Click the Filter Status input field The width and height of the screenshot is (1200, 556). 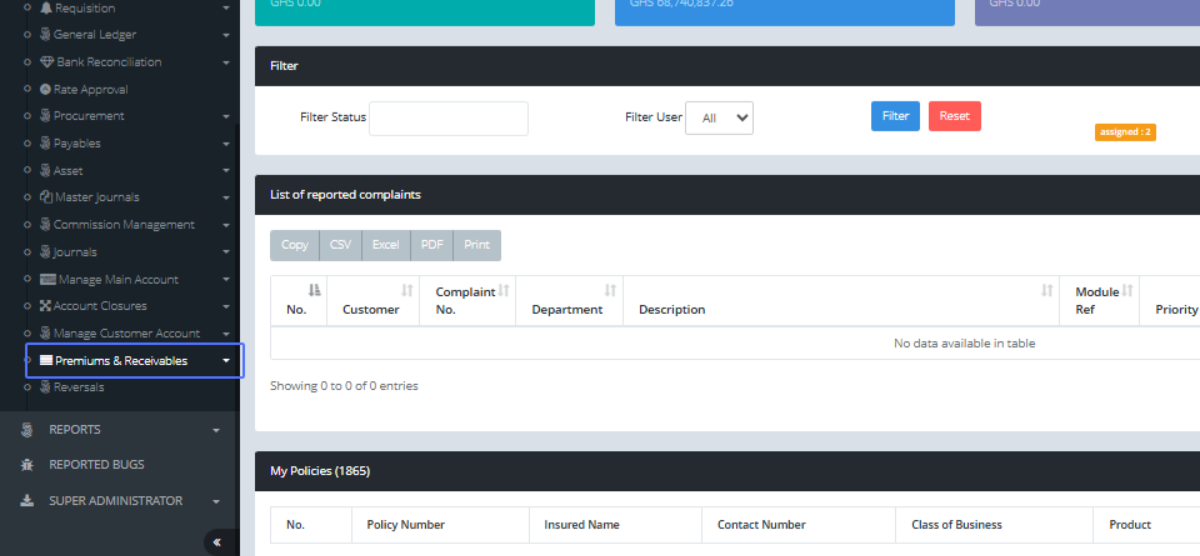coord(448,118)
